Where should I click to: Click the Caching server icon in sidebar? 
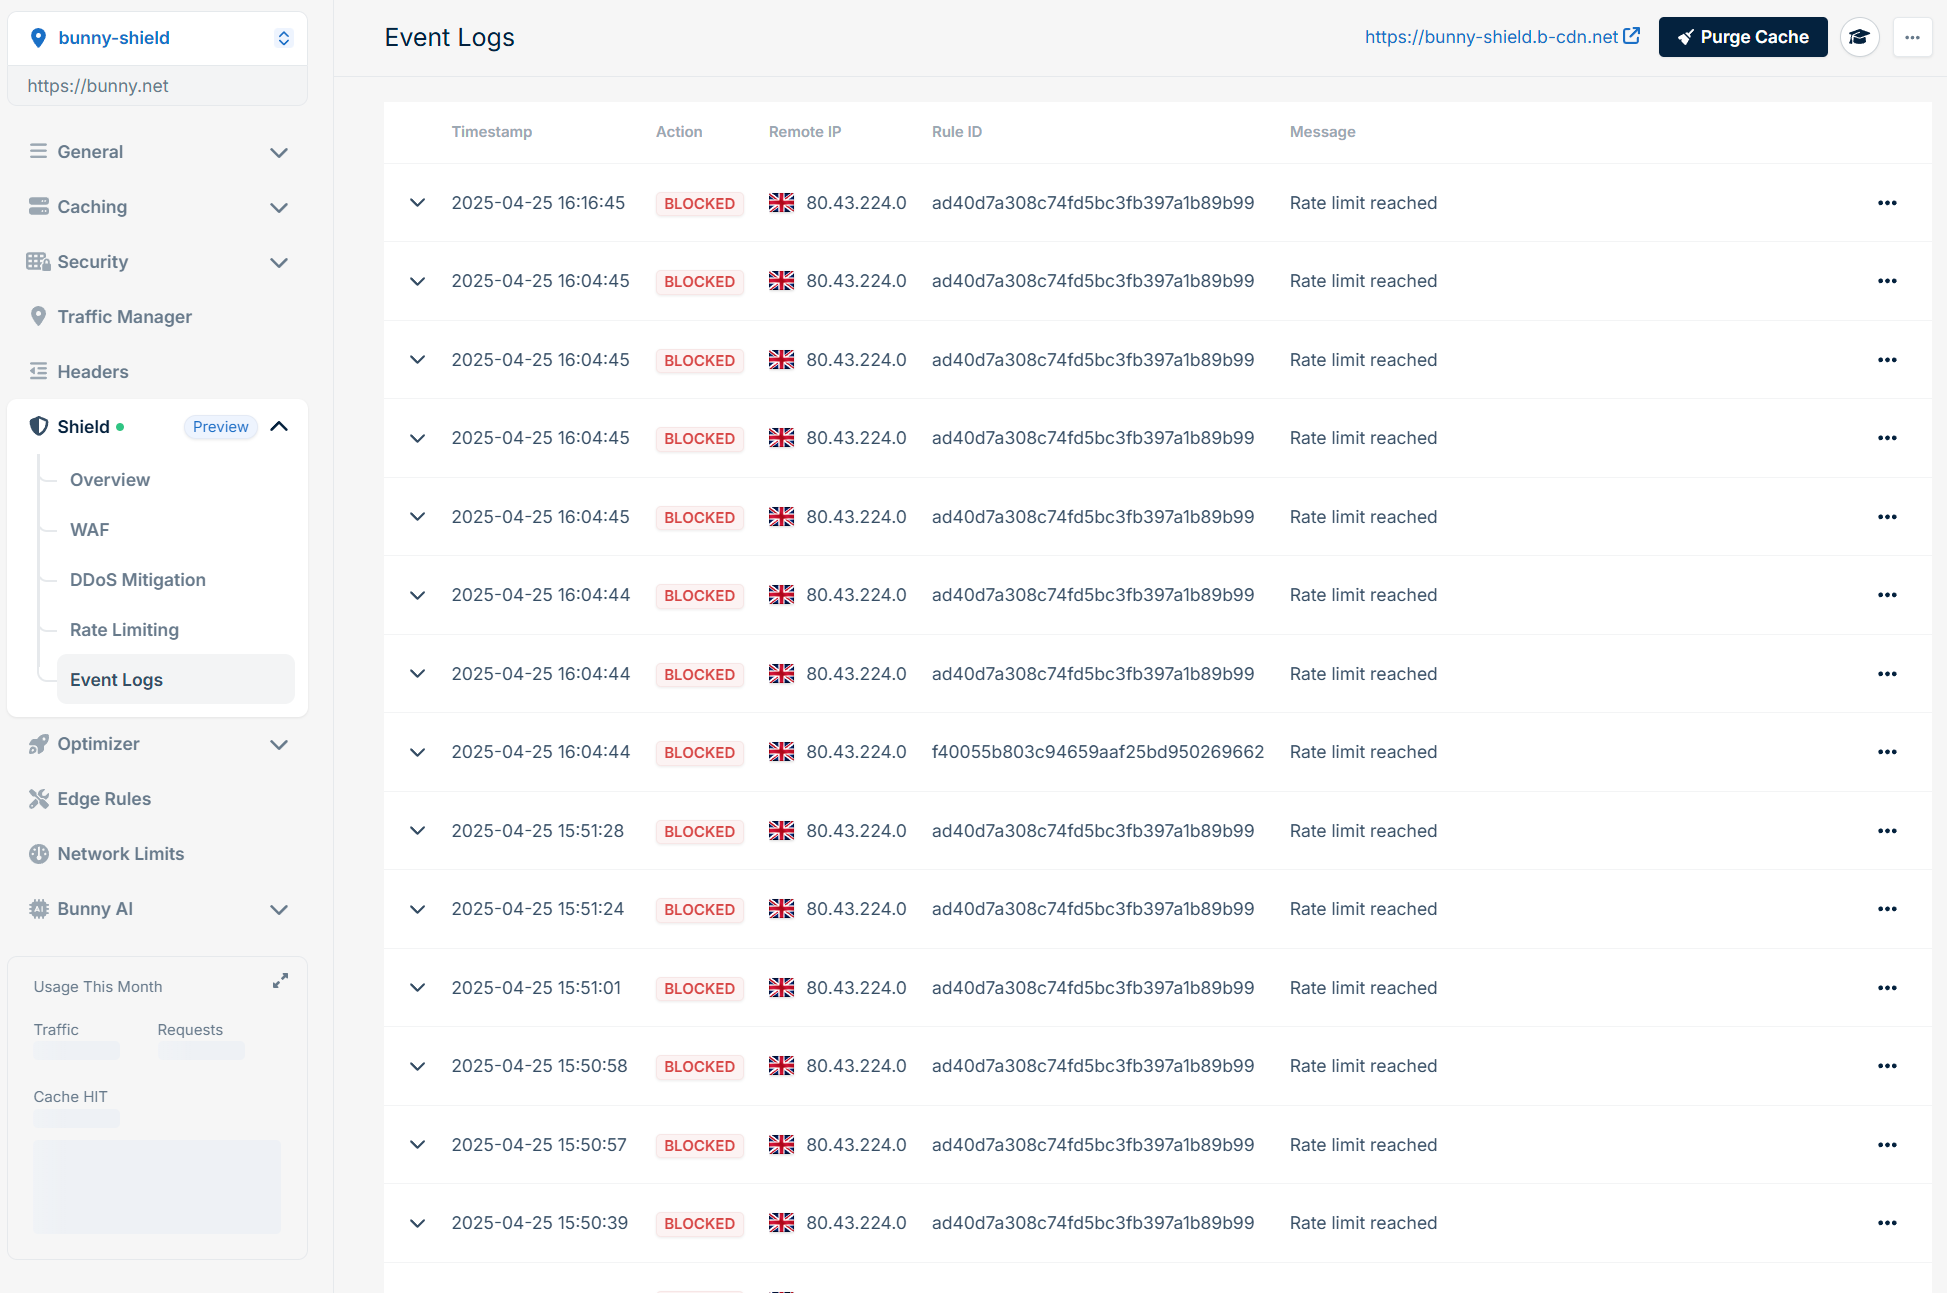38,206
